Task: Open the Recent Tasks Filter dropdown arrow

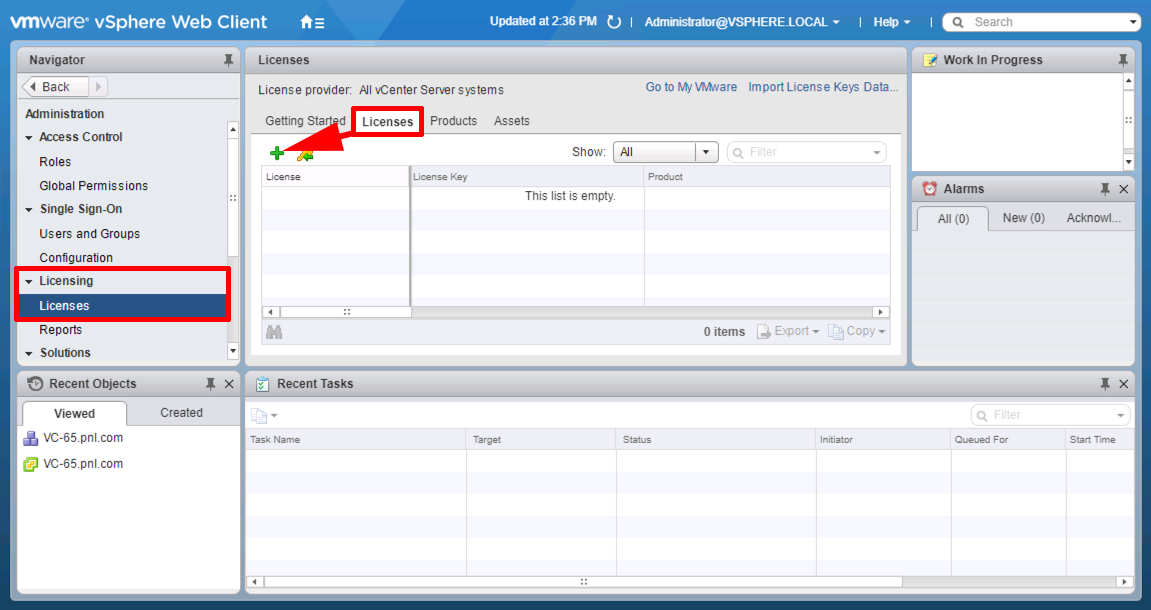Action: point(1121,415)
